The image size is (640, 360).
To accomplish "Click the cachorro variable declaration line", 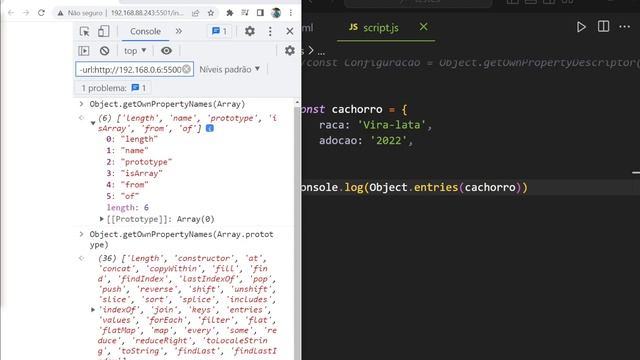I will 354,109.
